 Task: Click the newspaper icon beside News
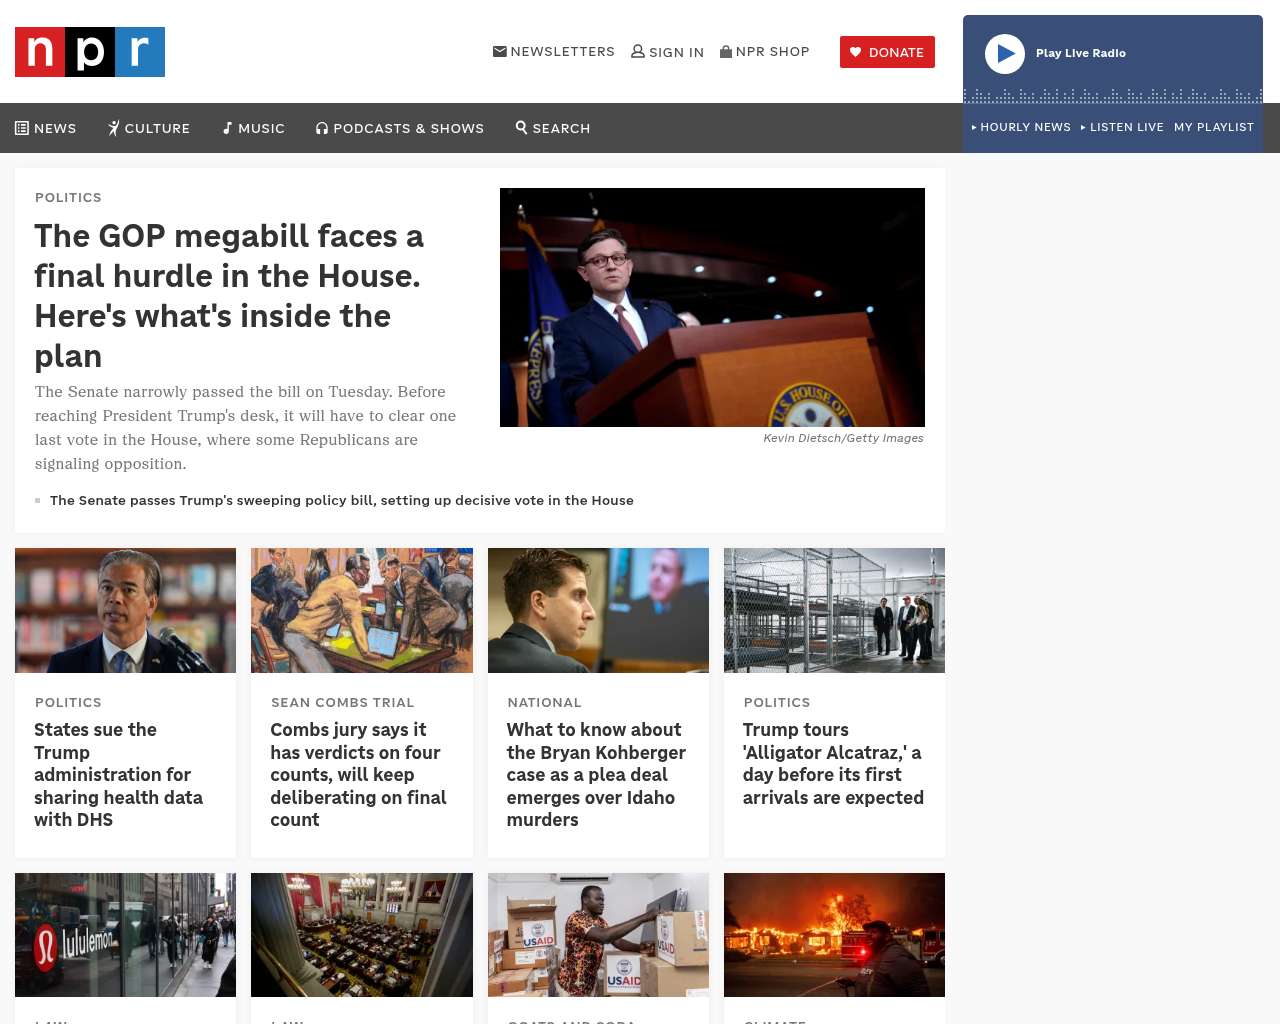(22, 128)
